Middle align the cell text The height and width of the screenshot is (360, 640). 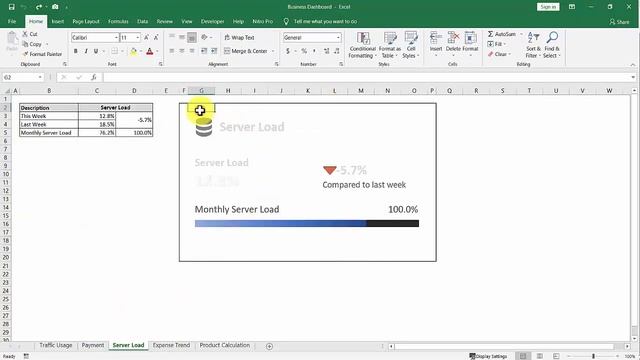182,37
